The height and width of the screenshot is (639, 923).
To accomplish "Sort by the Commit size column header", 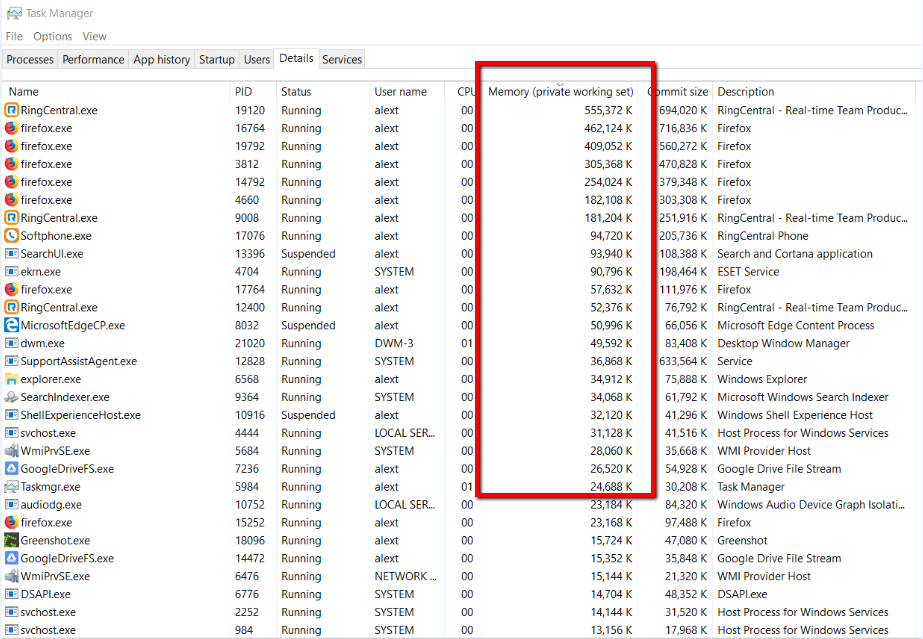I will coord(676,92).
